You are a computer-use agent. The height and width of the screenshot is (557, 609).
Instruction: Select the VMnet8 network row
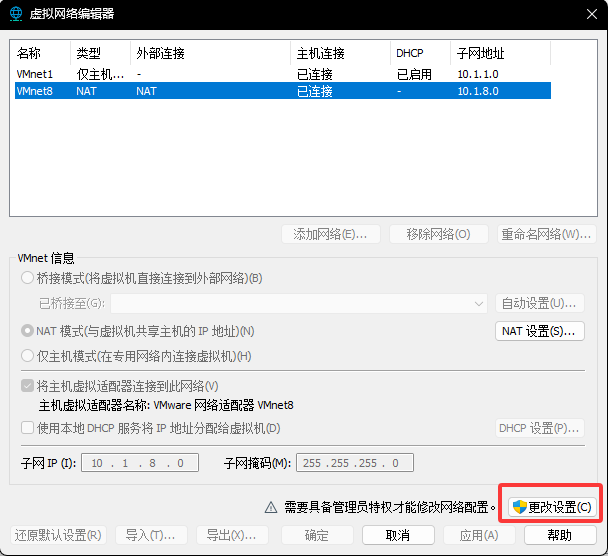pos(283,91)
